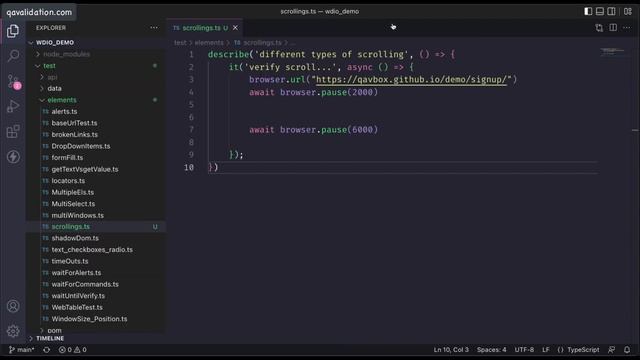The width and height of the screenshot is (640, 360).
Task: Change the LF end of line sequence
Action: (546, 350)
